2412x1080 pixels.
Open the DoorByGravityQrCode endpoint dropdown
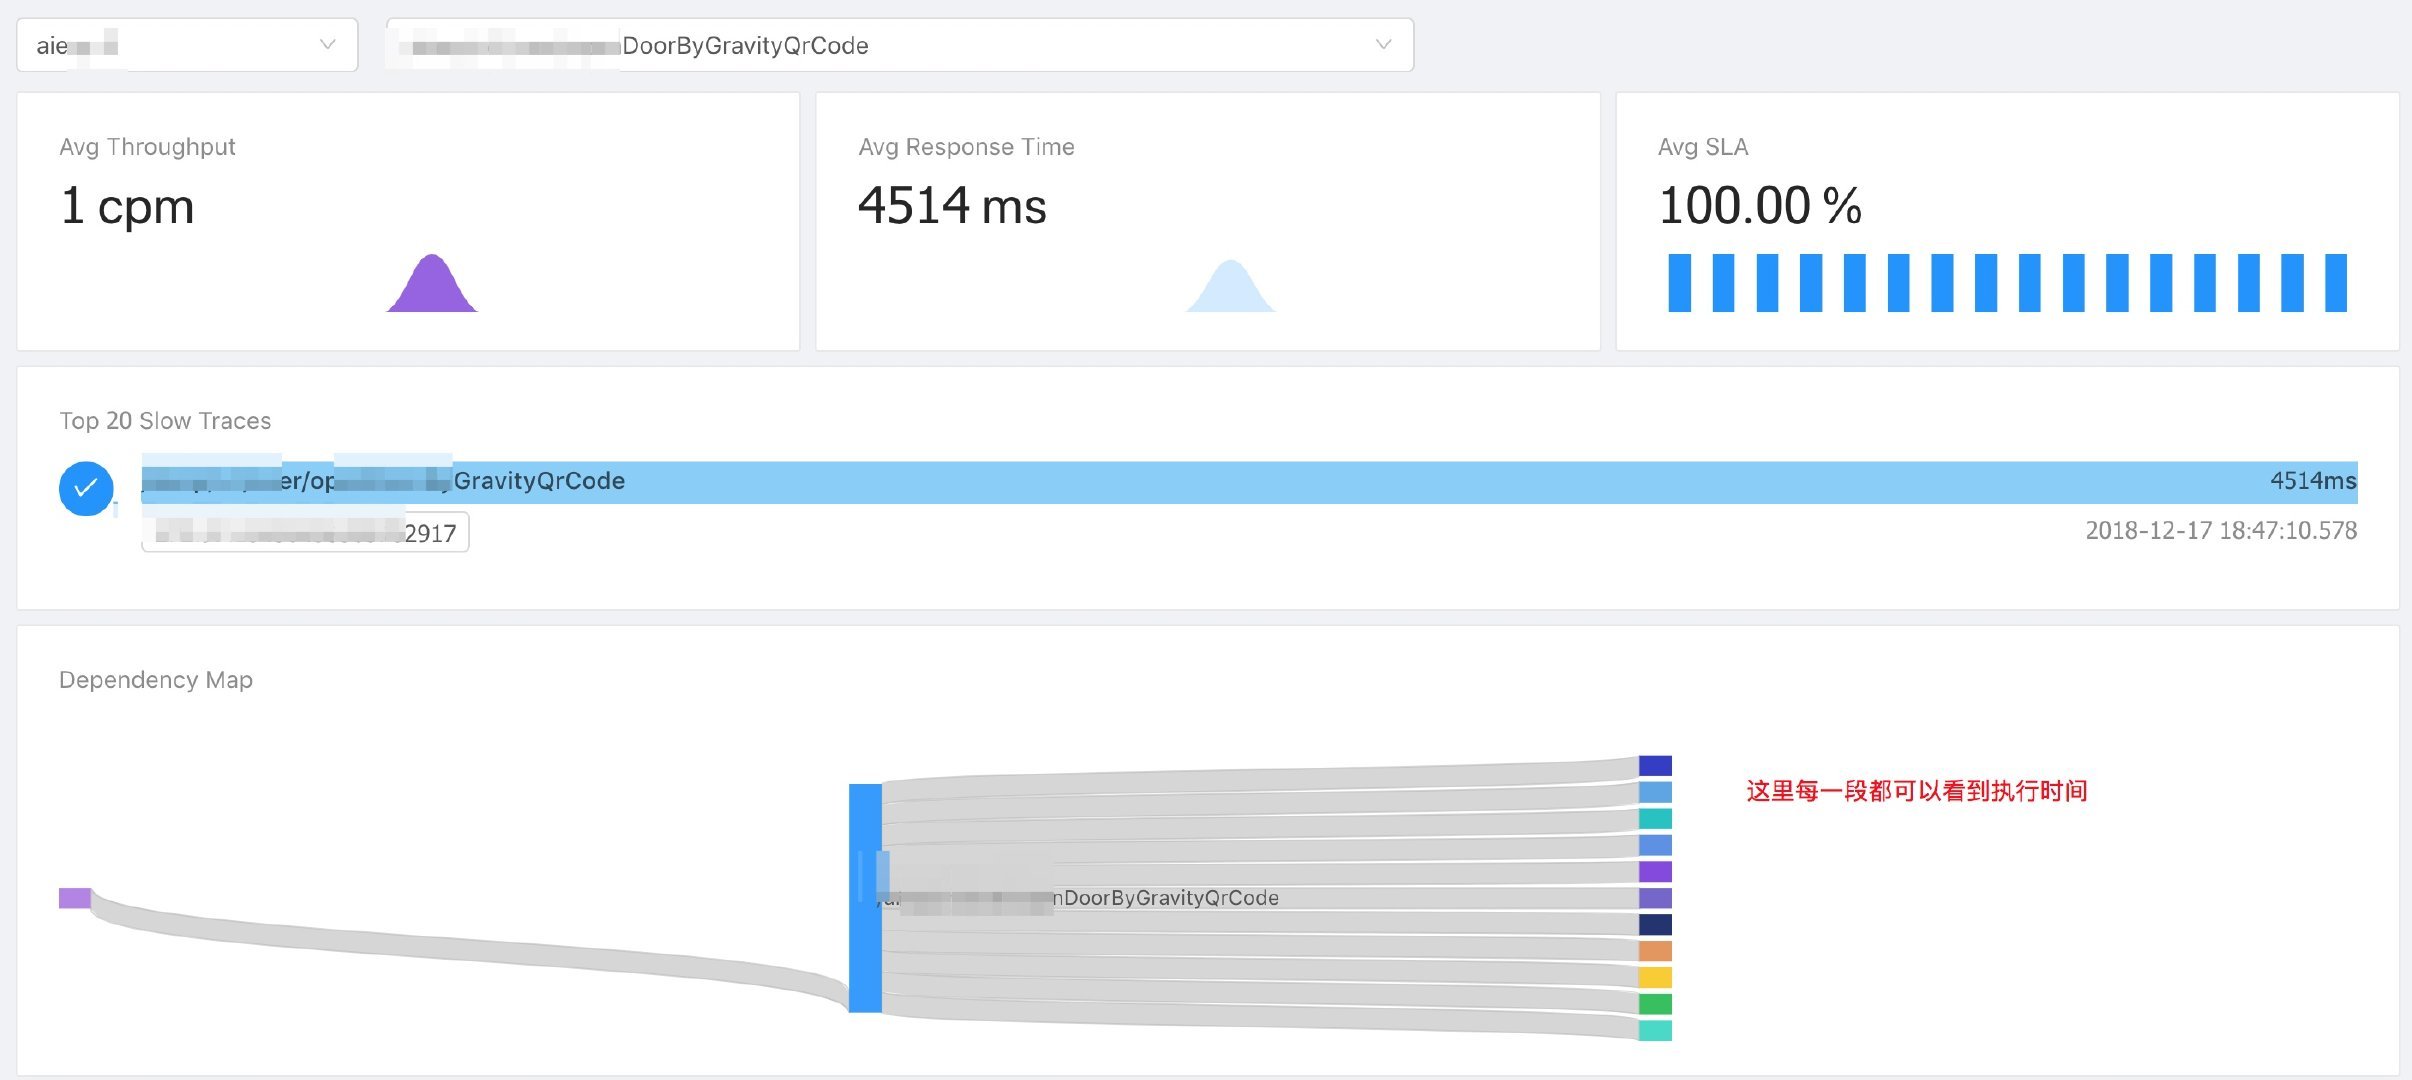coord(899,45)
